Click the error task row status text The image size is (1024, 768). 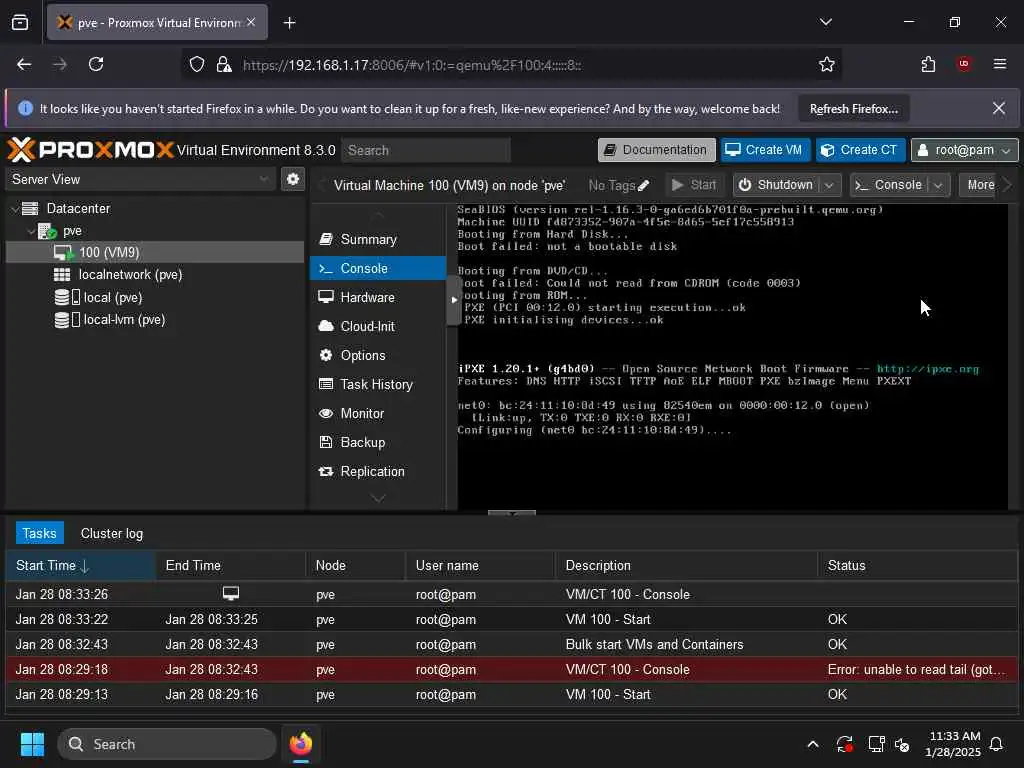tap(916, 669)
